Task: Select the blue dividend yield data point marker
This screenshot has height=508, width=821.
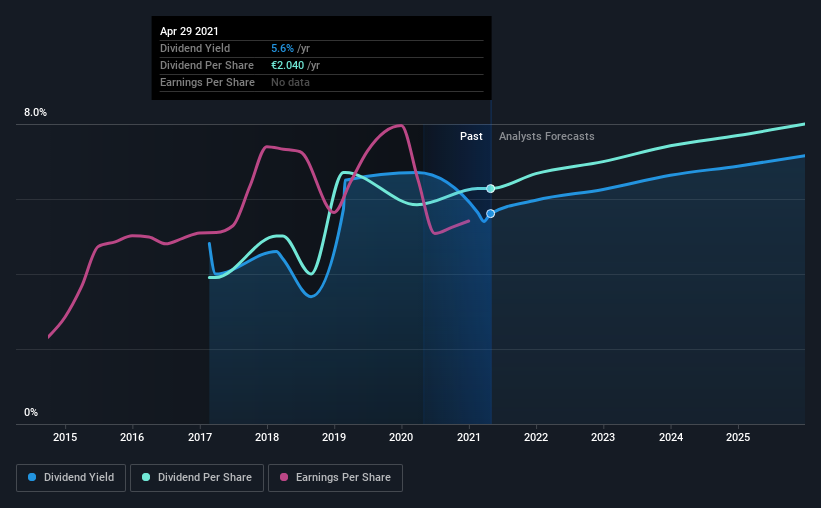Action: pos(491,214)
